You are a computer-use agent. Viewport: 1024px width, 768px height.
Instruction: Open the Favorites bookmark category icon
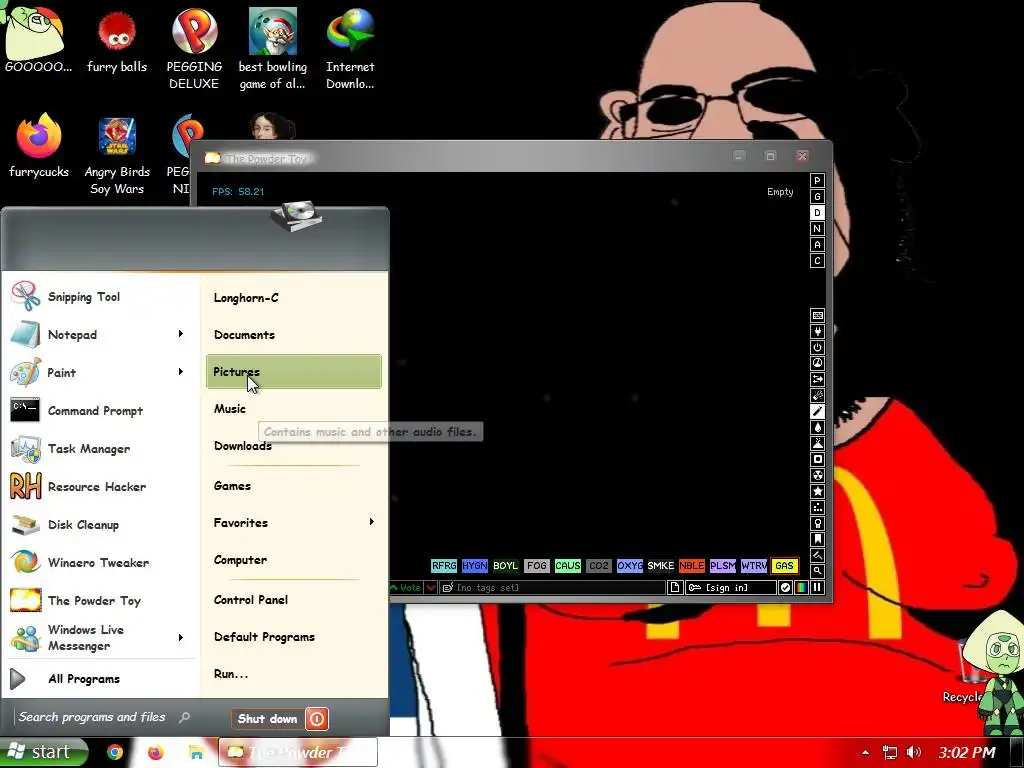(817, 539)
